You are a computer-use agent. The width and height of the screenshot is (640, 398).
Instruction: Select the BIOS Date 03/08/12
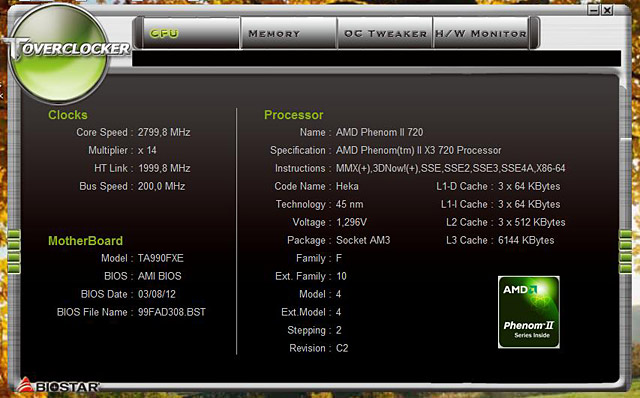157,294
